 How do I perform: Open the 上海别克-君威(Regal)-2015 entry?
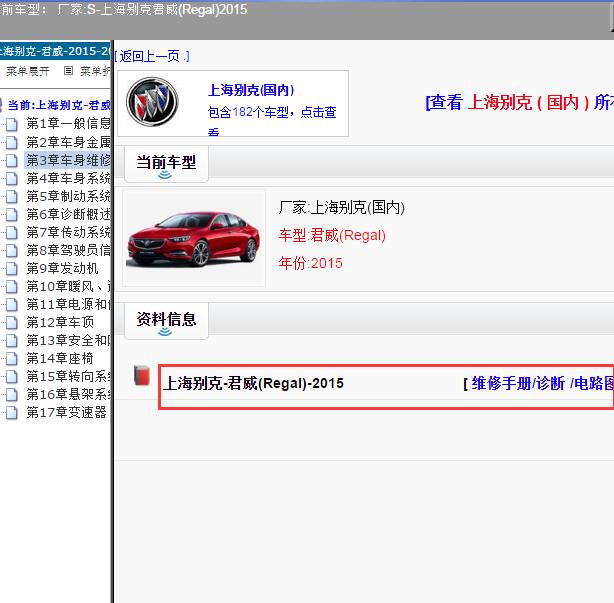click(x=253, y=383)
